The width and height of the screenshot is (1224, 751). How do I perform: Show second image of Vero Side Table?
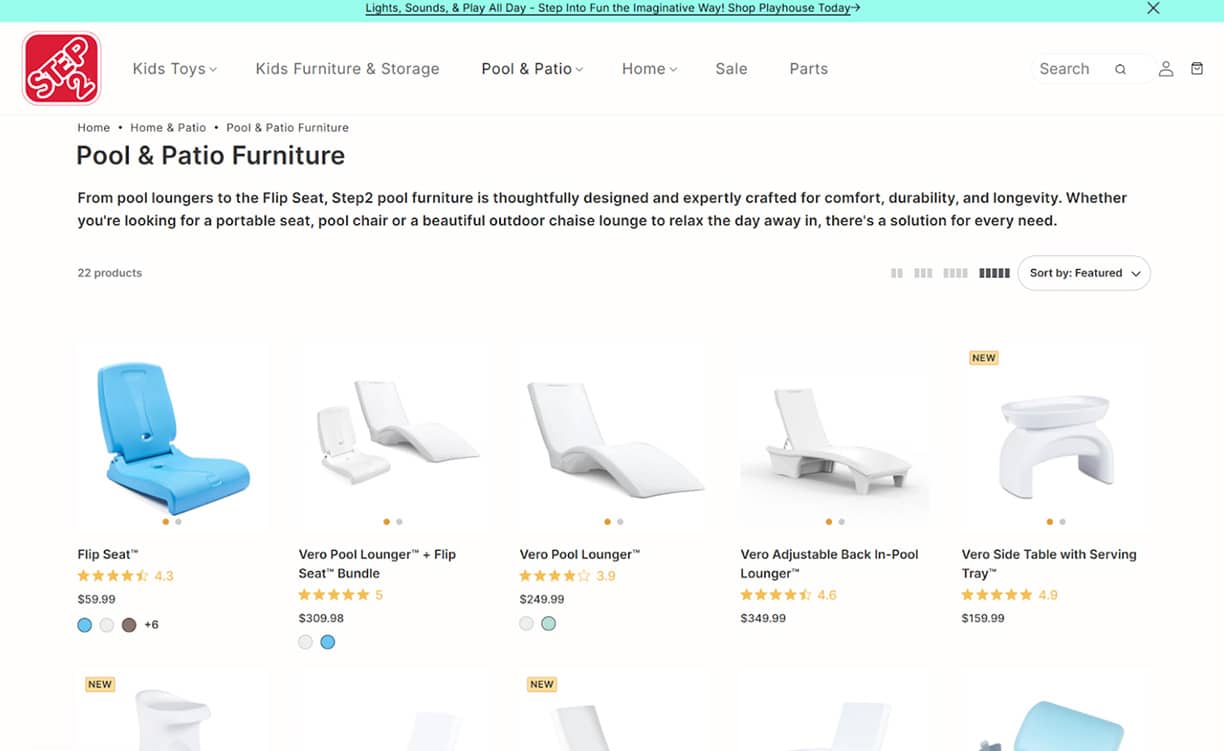coord(1062,521)
